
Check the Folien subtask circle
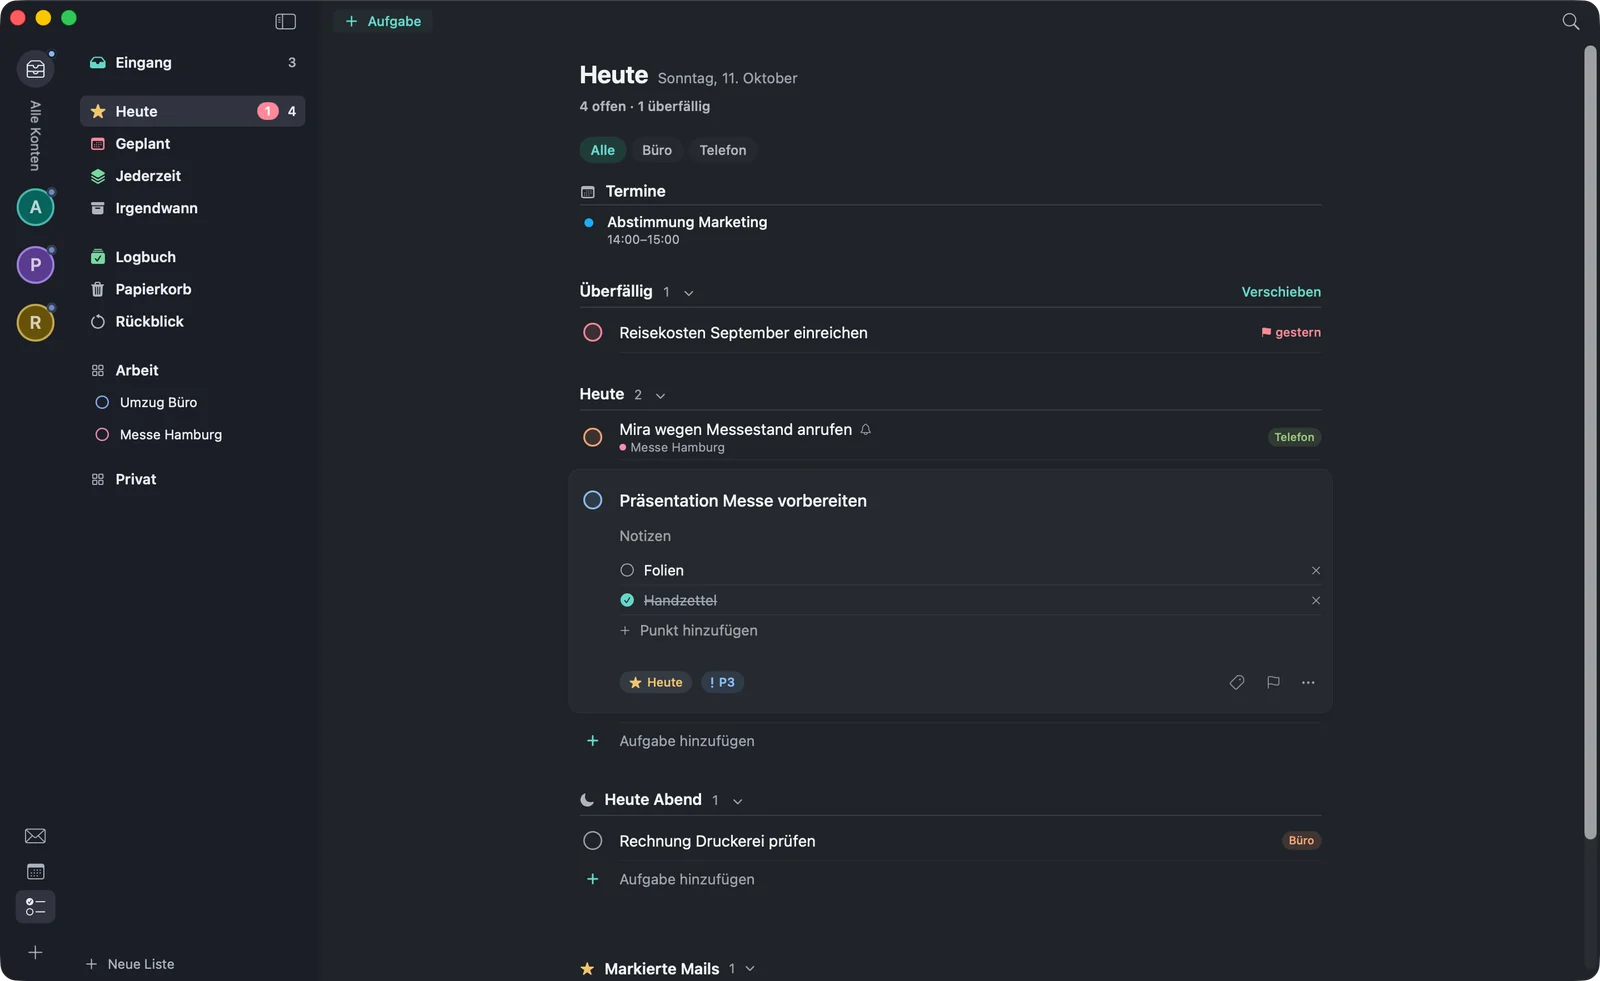pos(627,570)
